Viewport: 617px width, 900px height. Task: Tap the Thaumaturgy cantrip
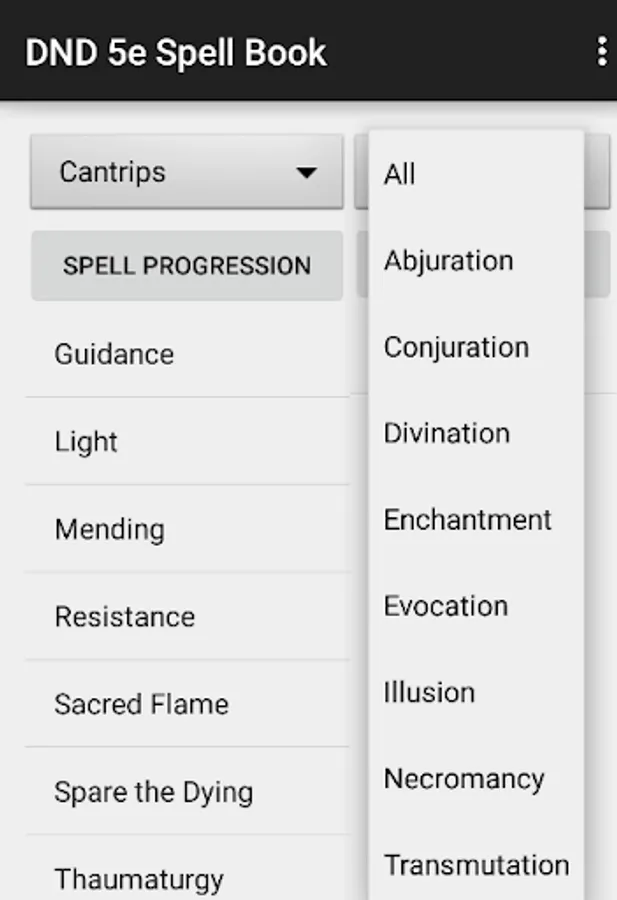pyautogui.click(x=188, y=879)
